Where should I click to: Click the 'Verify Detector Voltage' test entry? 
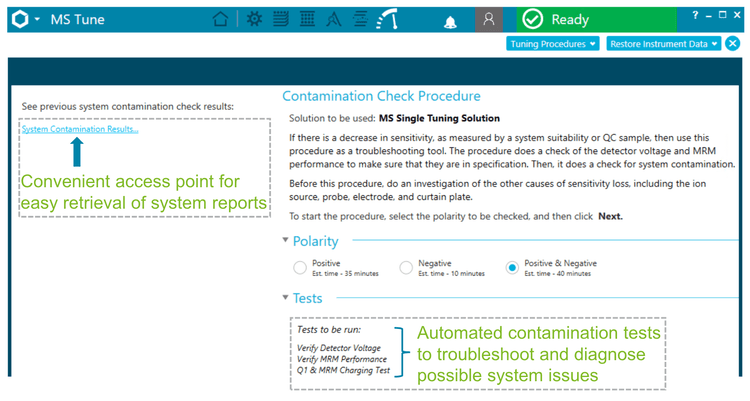coord(339,348)
